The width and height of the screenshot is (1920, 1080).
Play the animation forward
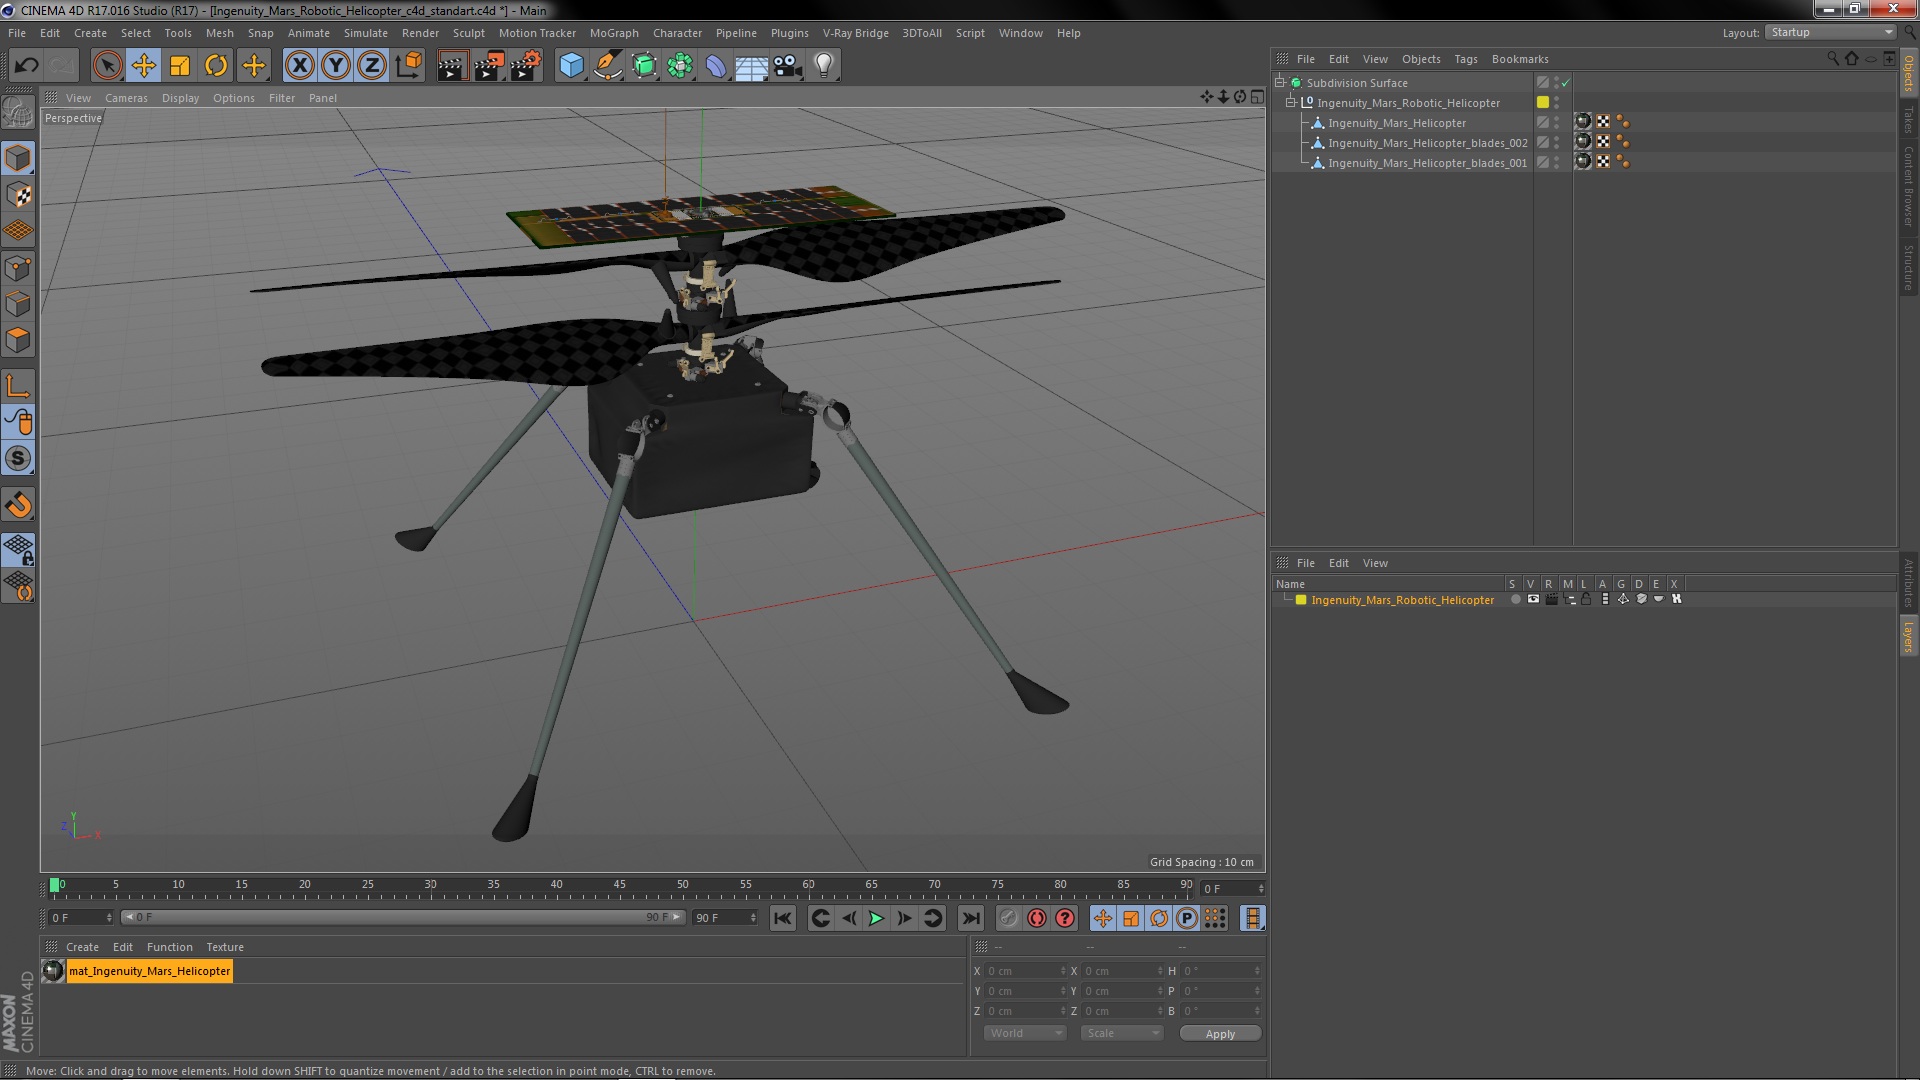click(876, 918)
